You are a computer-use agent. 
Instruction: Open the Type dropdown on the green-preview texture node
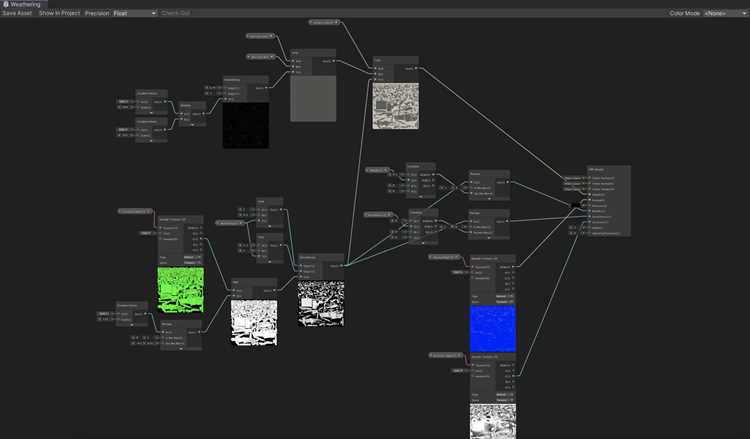(193, 257)
